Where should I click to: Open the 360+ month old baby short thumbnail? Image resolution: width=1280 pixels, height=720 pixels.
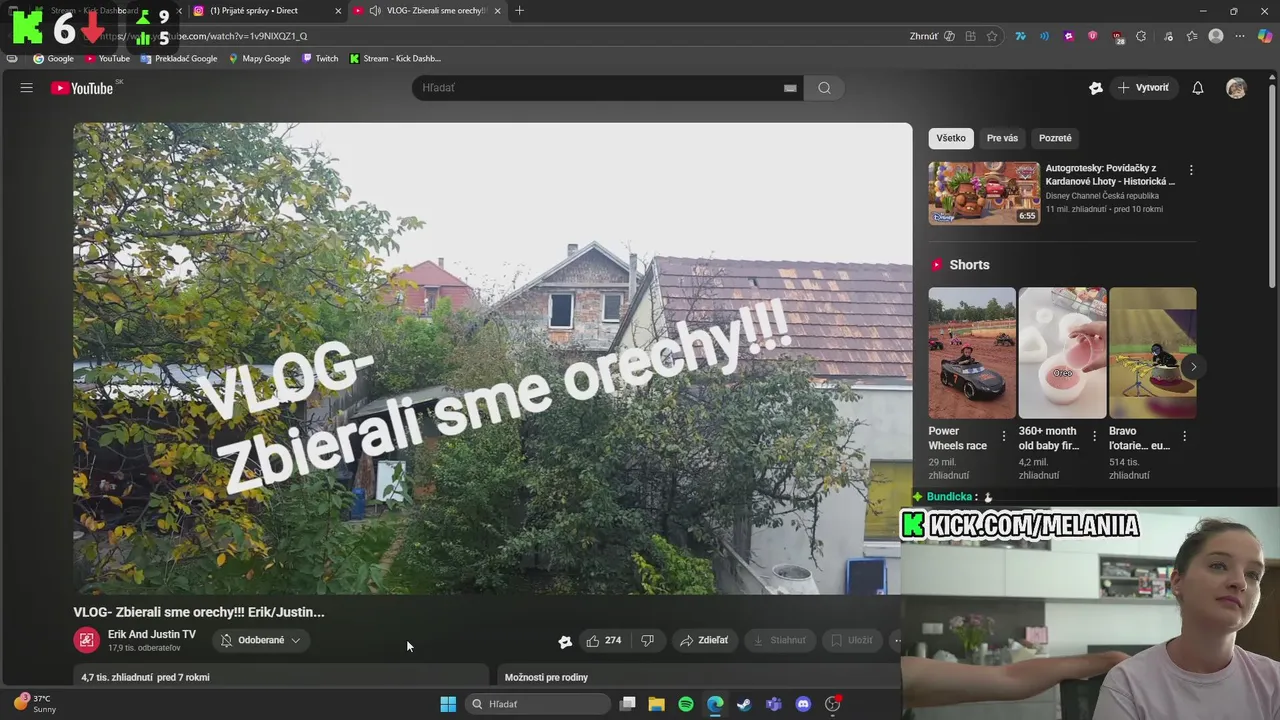[x=1062, y=353]
